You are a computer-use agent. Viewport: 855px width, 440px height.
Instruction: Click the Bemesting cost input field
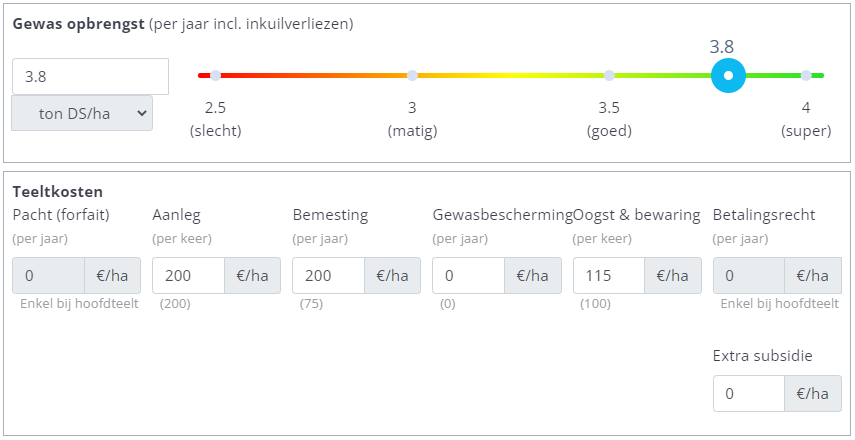tap(328, 276)
